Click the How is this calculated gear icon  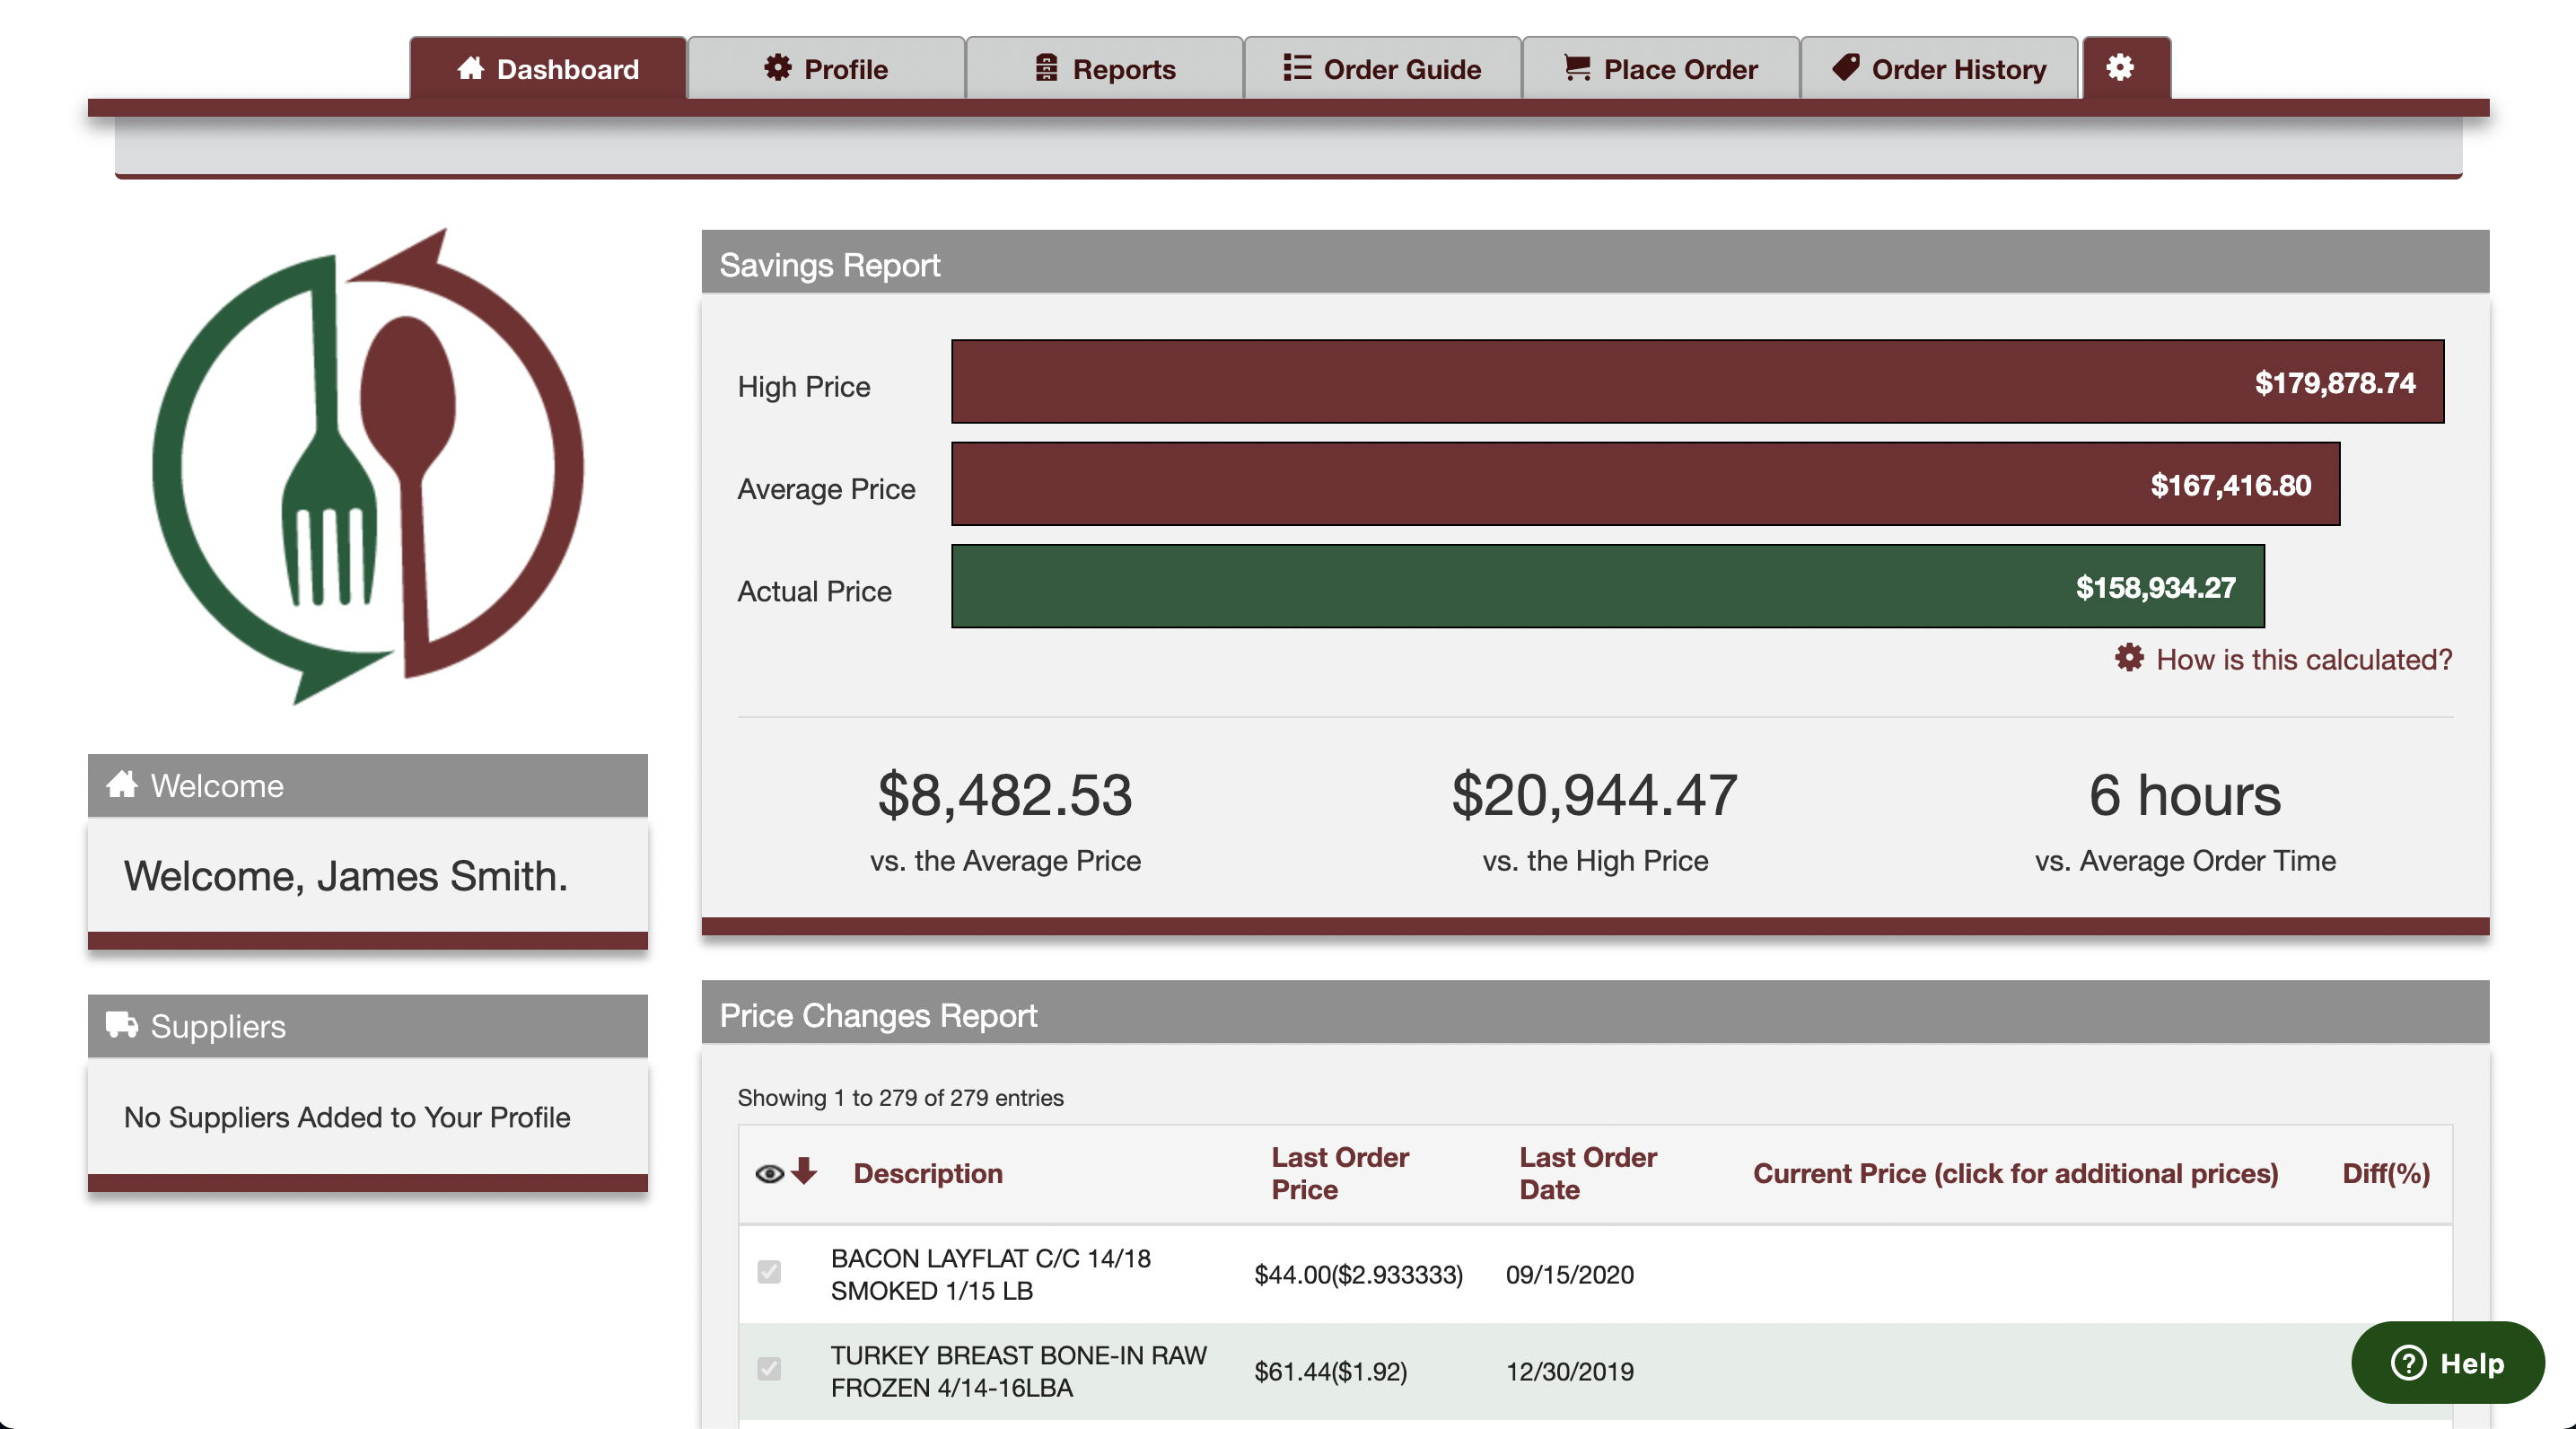(2129, 658)
